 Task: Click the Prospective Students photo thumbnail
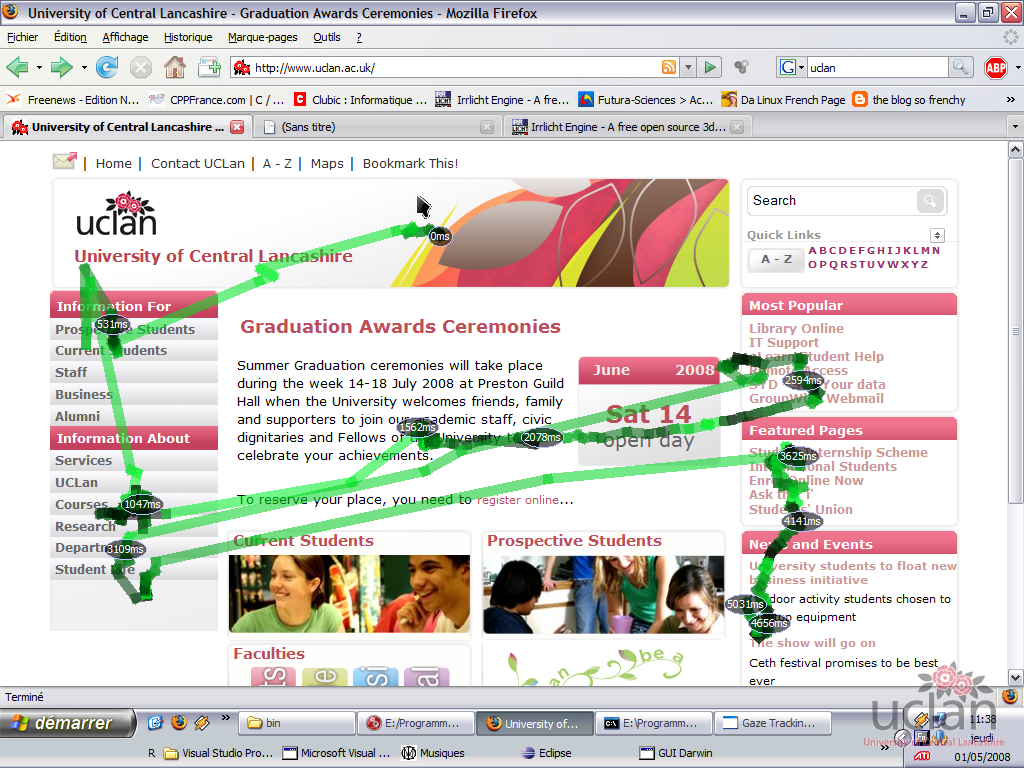click(604, 594)
